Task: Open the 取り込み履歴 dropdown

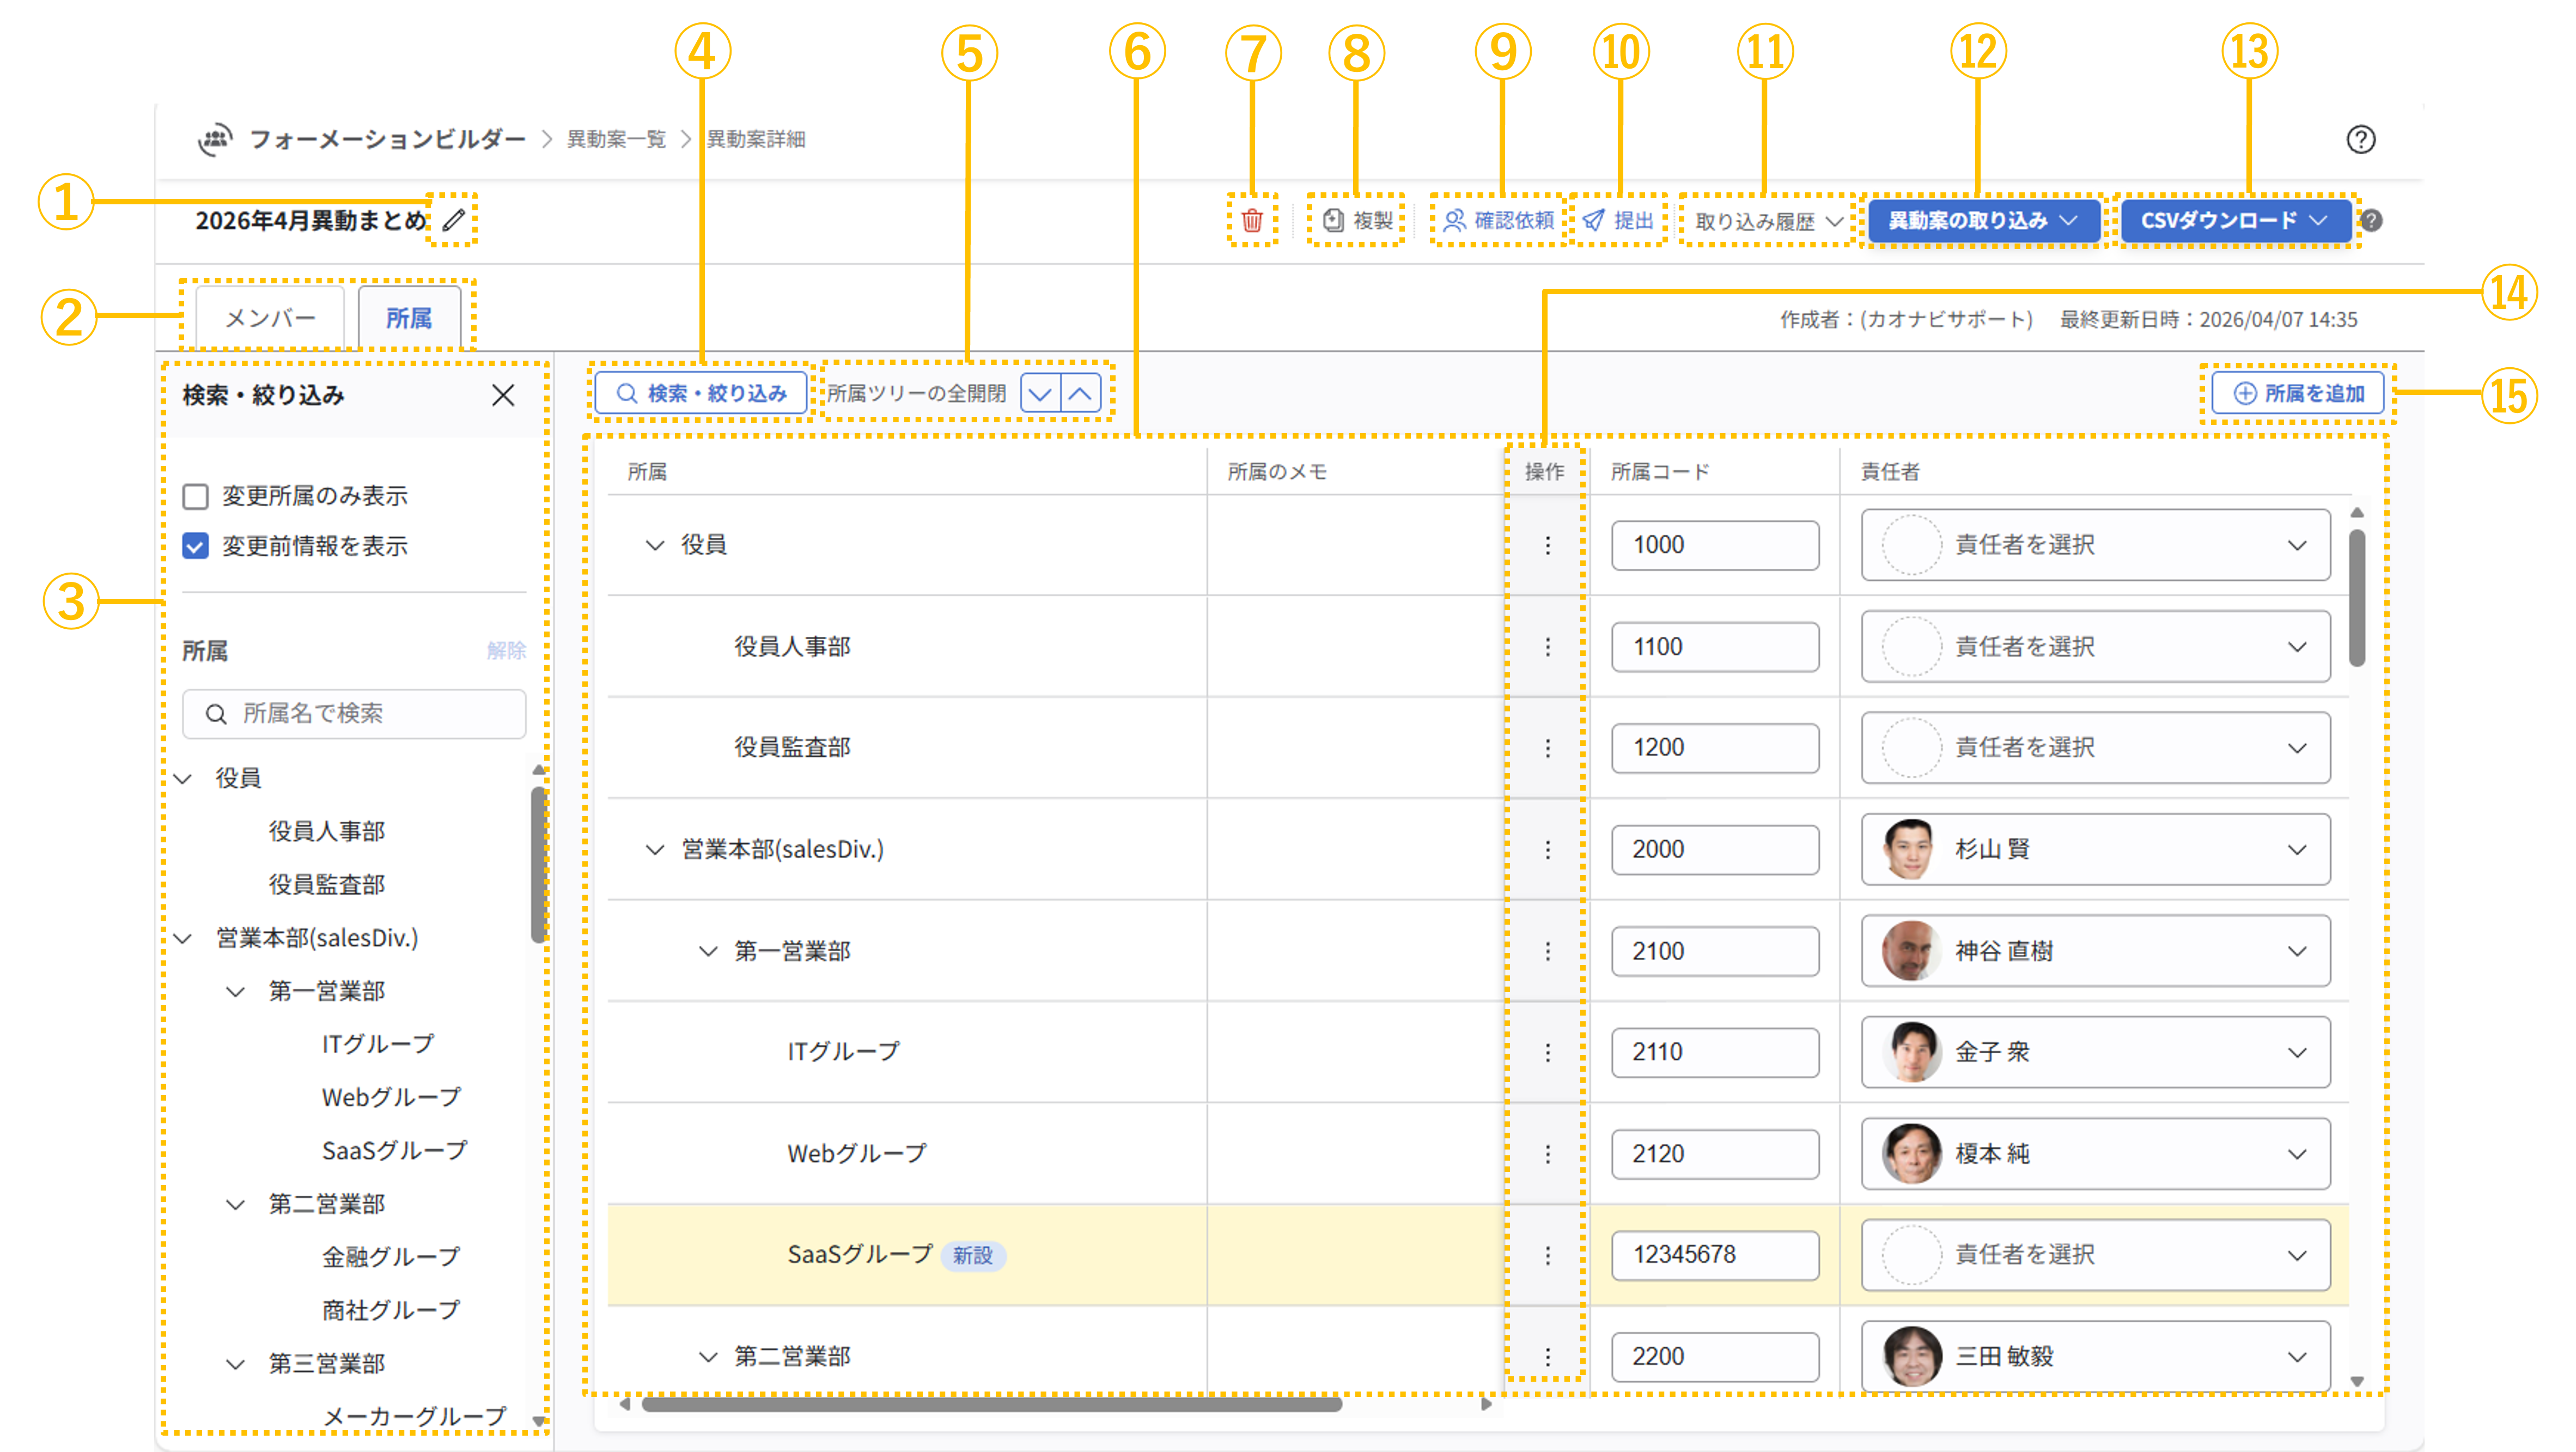Action: point(1763,220)
